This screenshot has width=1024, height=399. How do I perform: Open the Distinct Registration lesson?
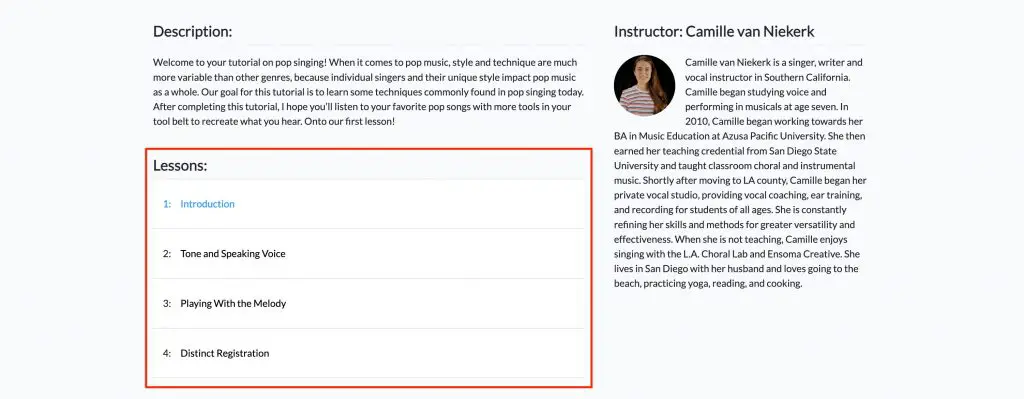click(x=225, y=353)
